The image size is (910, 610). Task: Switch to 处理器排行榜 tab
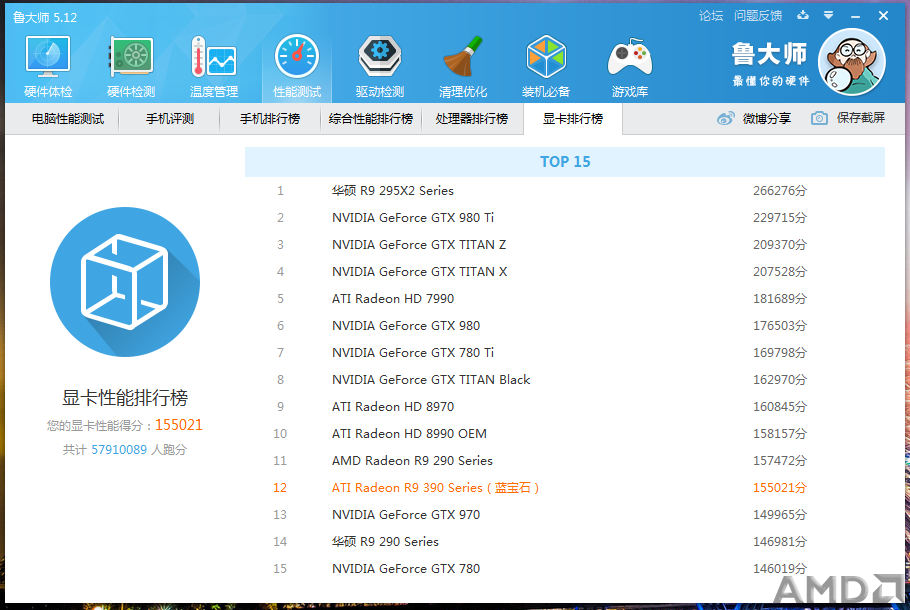(472, 118)
